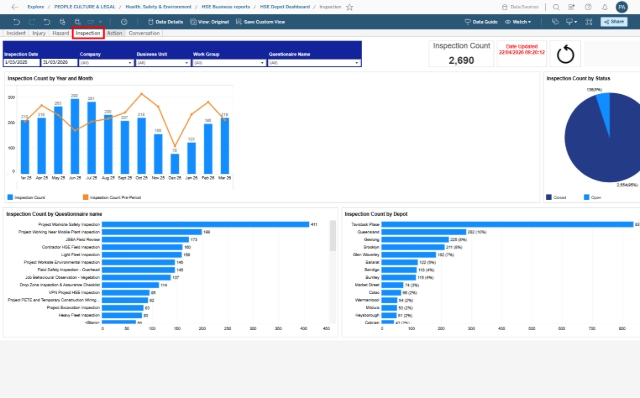Open Health, Safety & Environment breadcrumb
The image size is (640, 398).
tap(158, 7)
